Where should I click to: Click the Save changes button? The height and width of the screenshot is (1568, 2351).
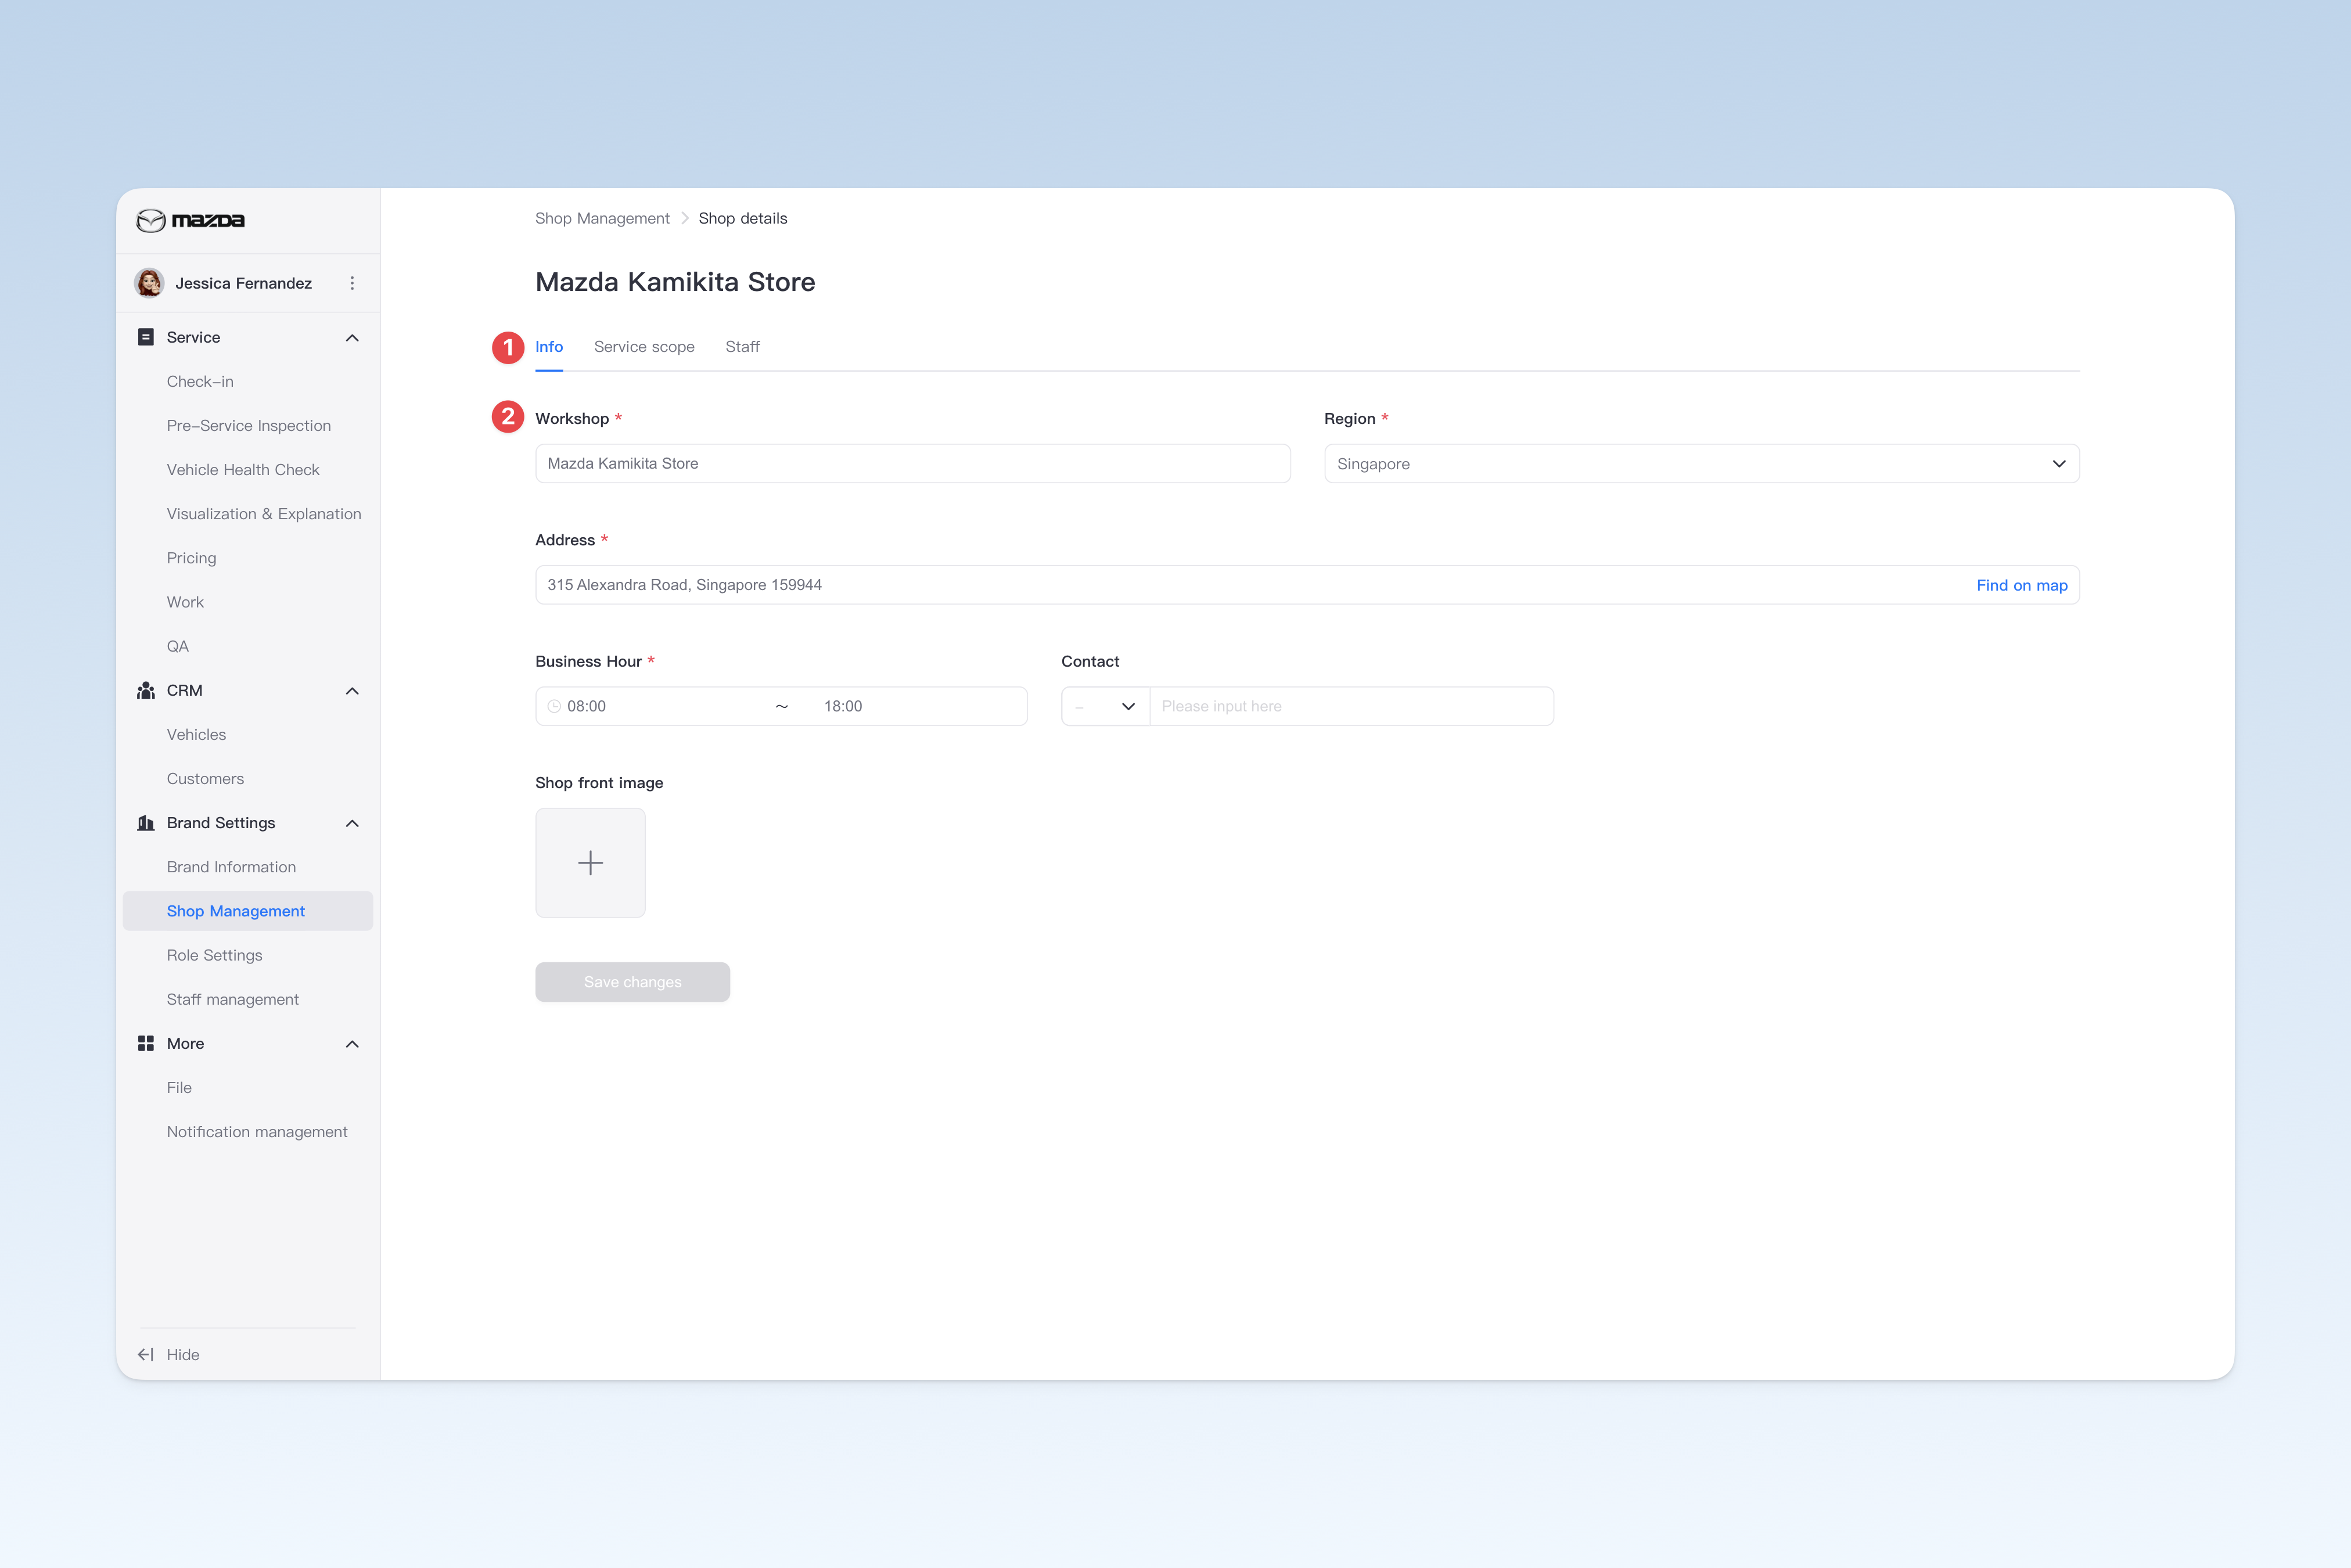click(x=633, y=982)
